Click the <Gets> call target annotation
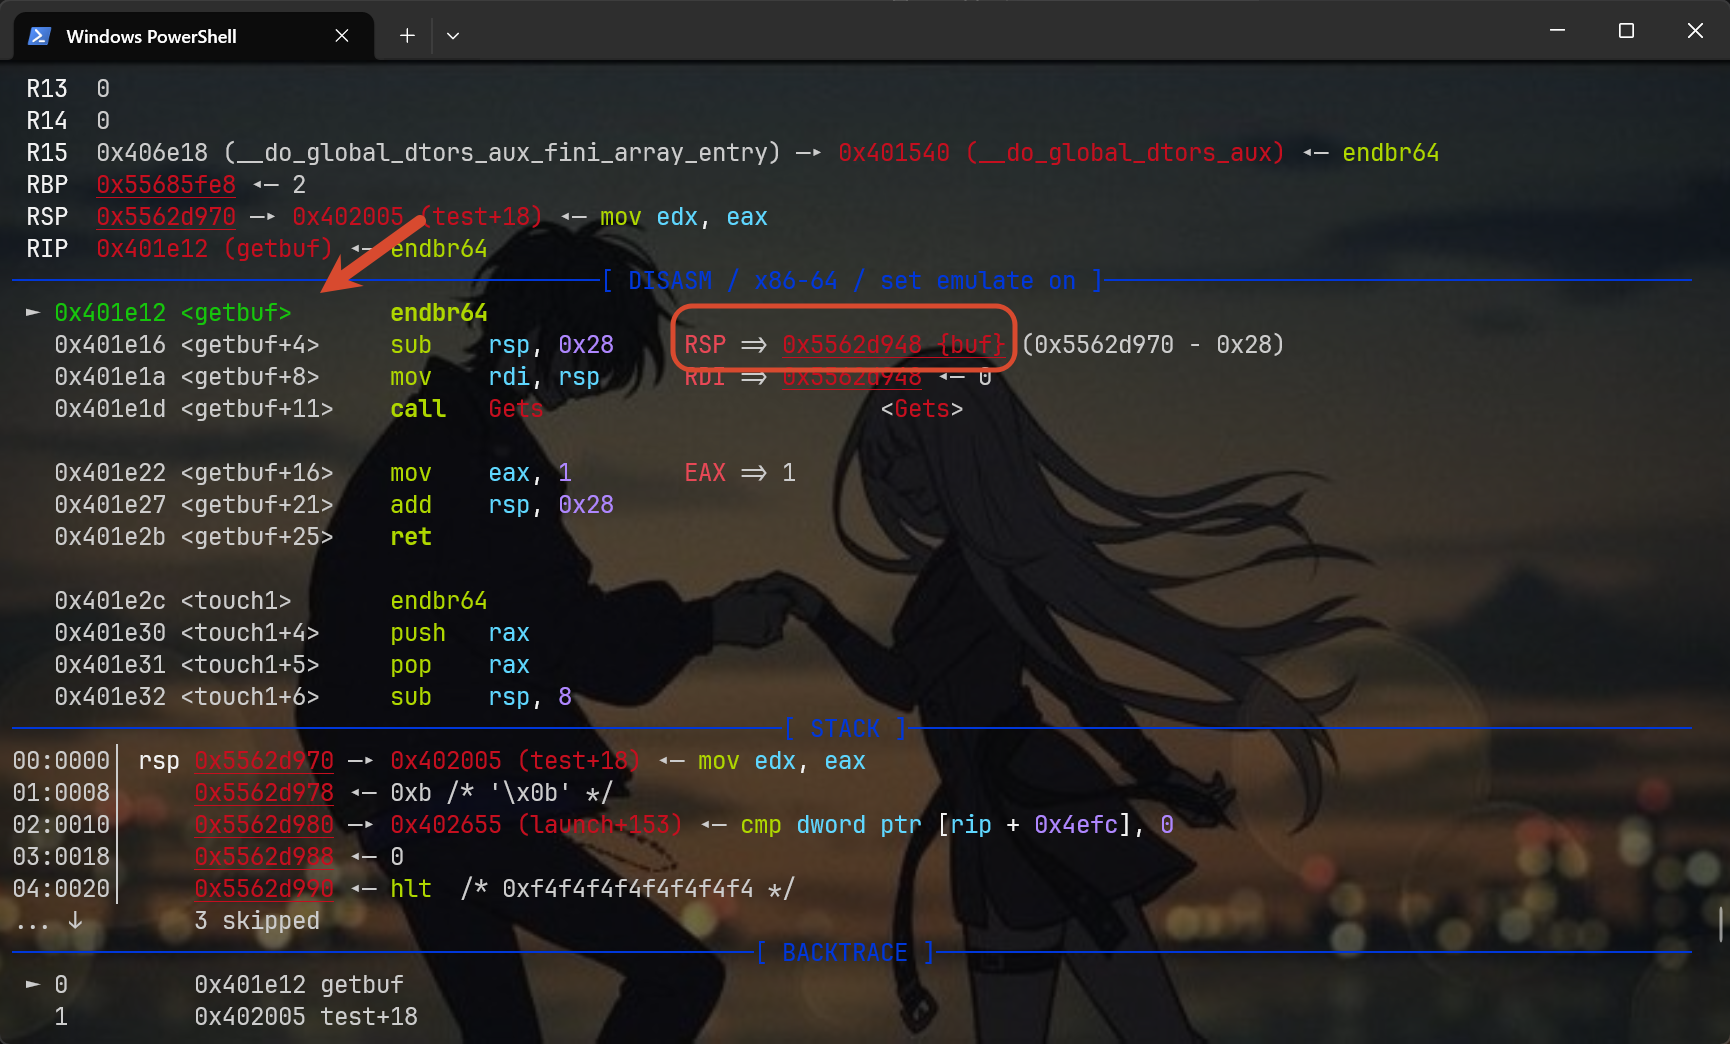Viewport: 1730px width, 1044px height. click(x=922, y=409)
